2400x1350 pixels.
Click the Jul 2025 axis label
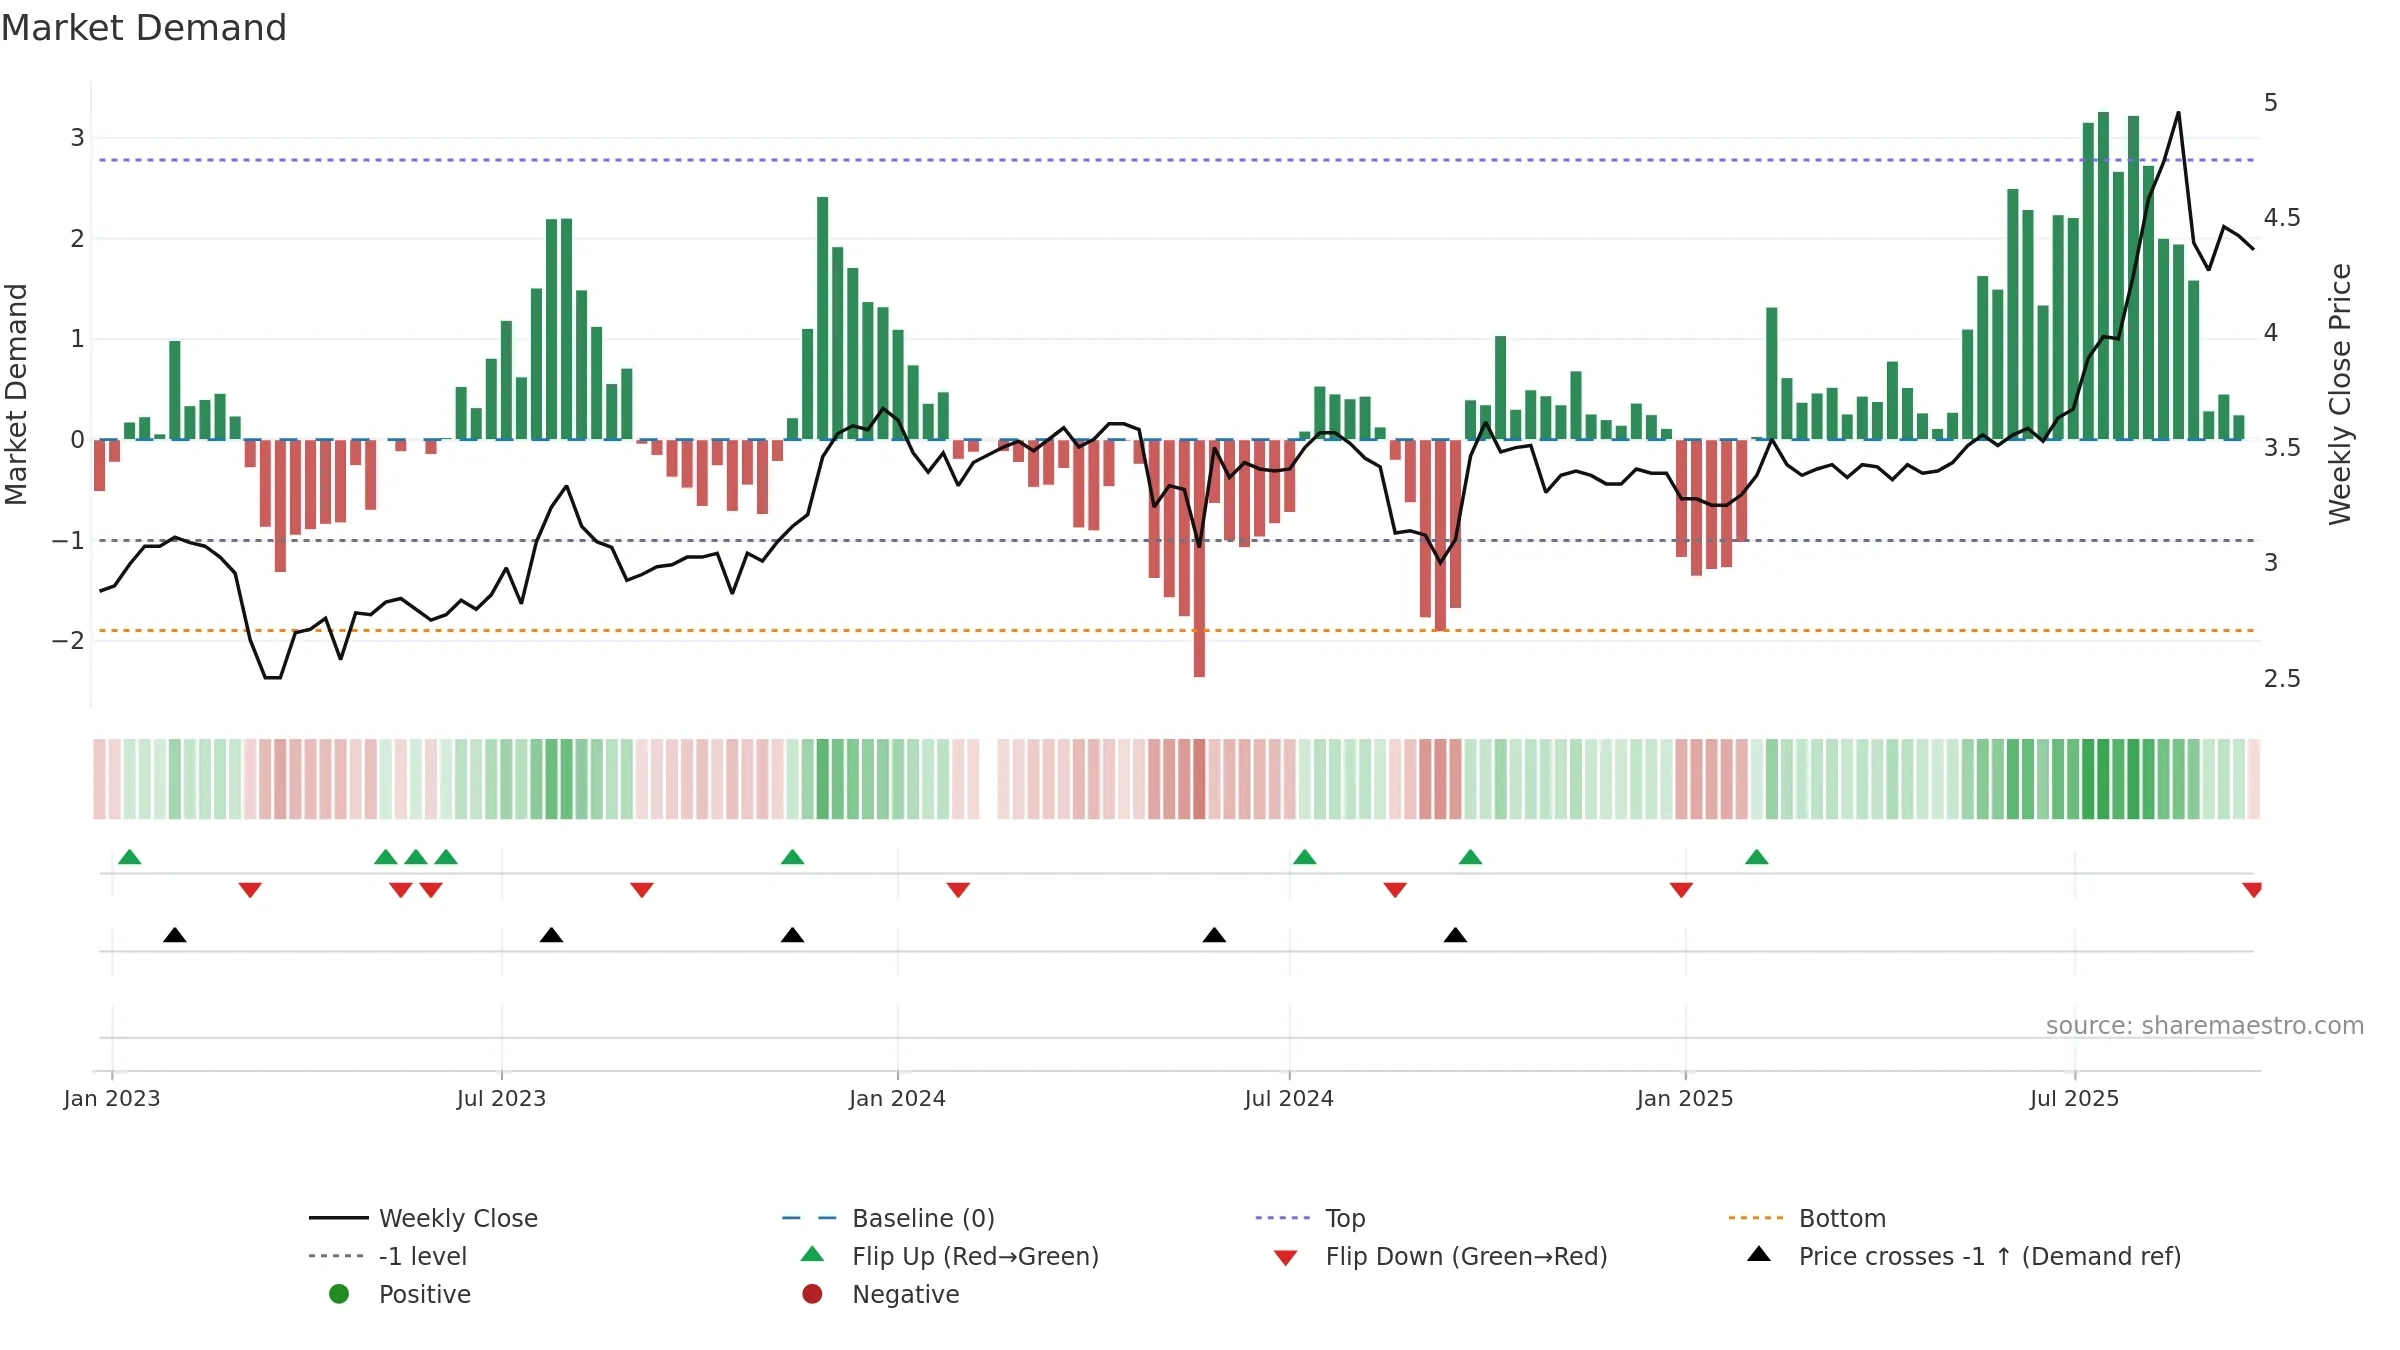click(2075, 1098)
